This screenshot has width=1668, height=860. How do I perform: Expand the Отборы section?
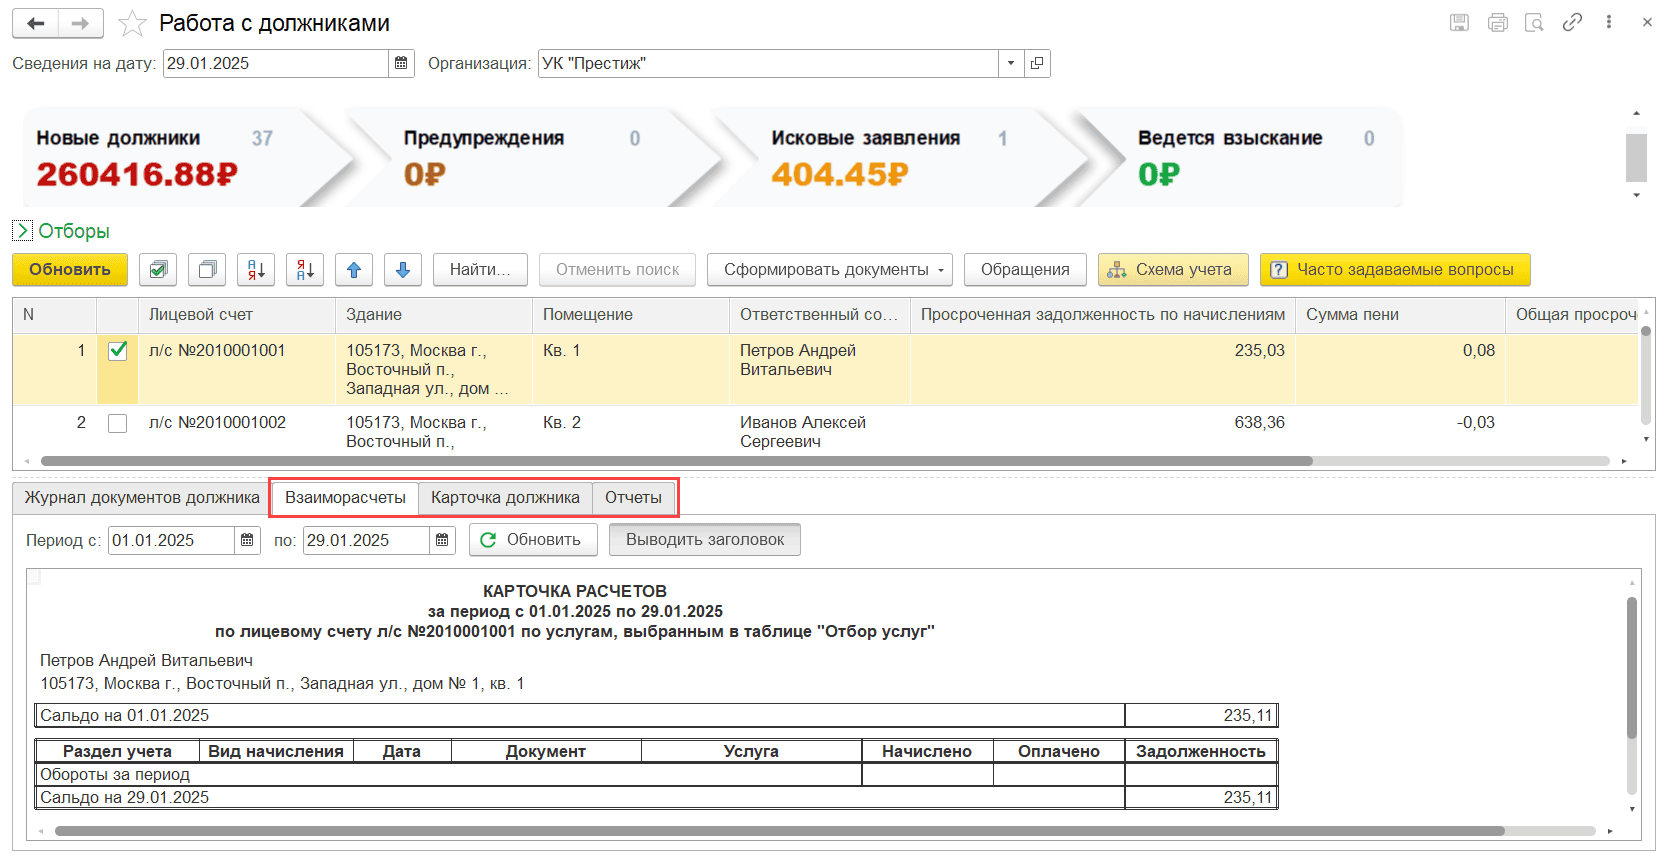(22, 231)
